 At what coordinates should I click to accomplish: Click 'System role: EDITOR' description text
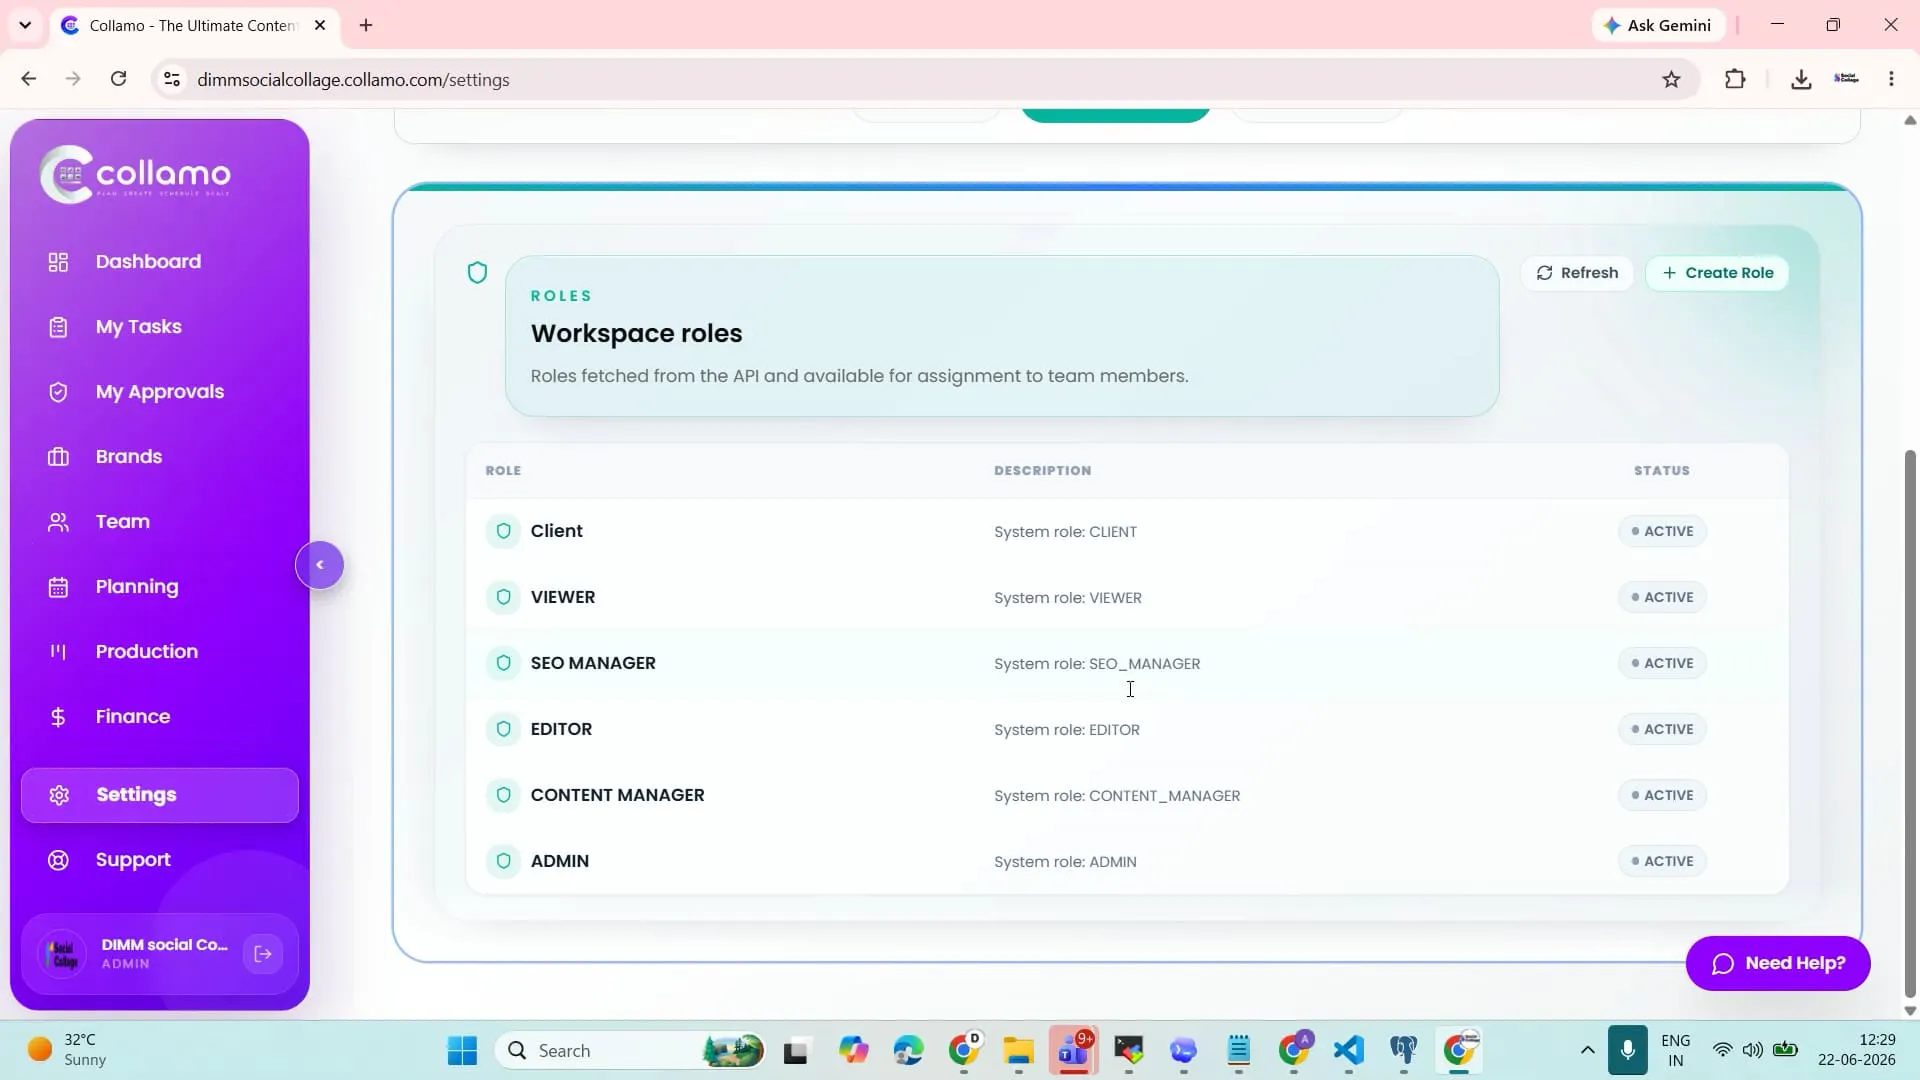(1067, 730)
